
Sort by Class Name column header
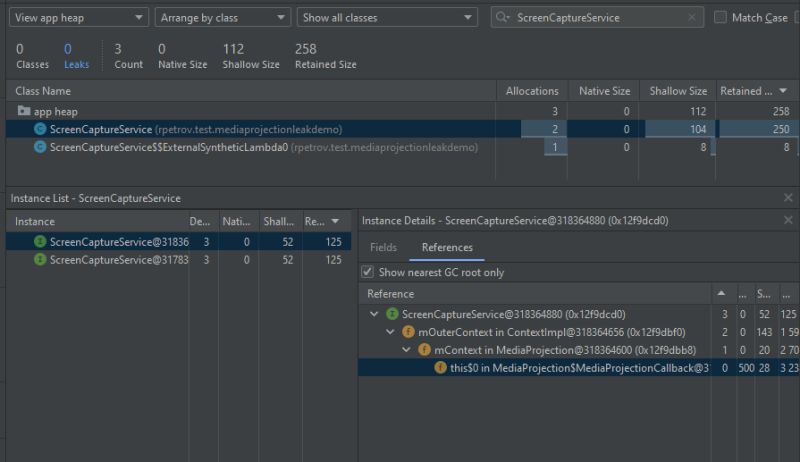pos(251,91)
